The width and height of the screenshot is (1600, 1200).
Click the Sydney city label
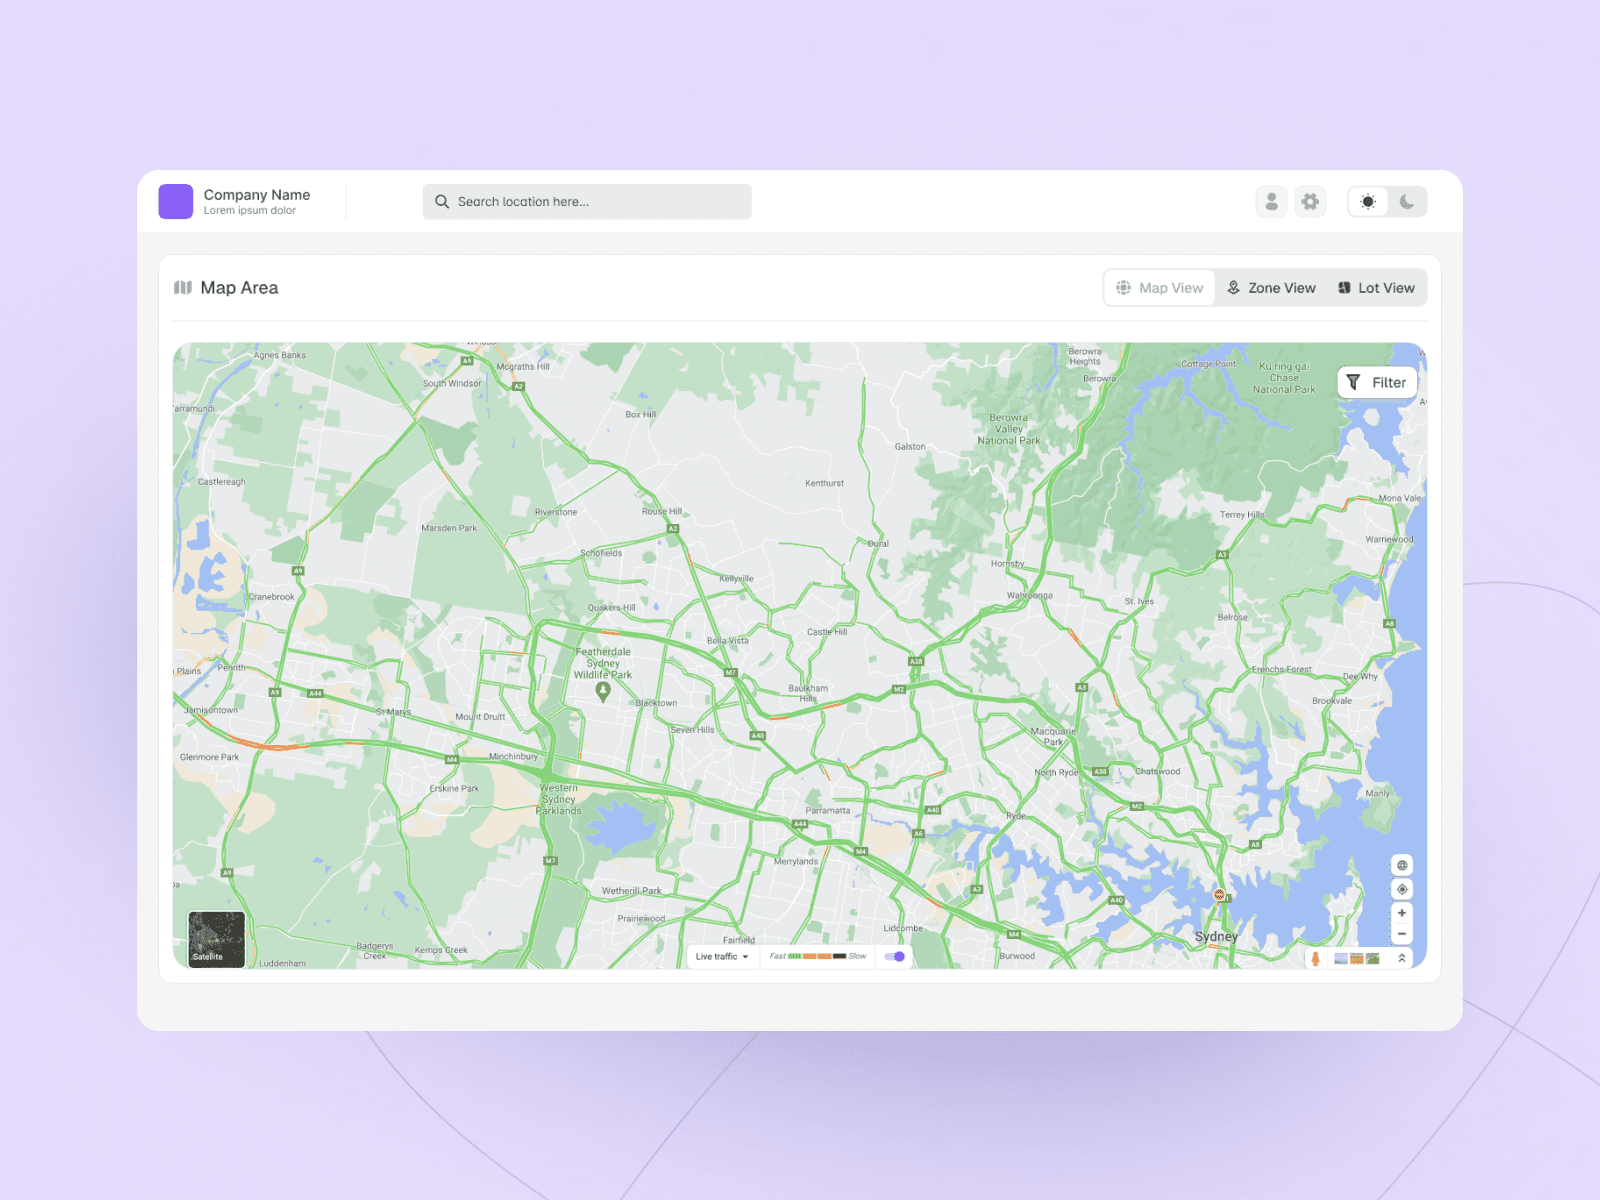[x=1216, y=937]
